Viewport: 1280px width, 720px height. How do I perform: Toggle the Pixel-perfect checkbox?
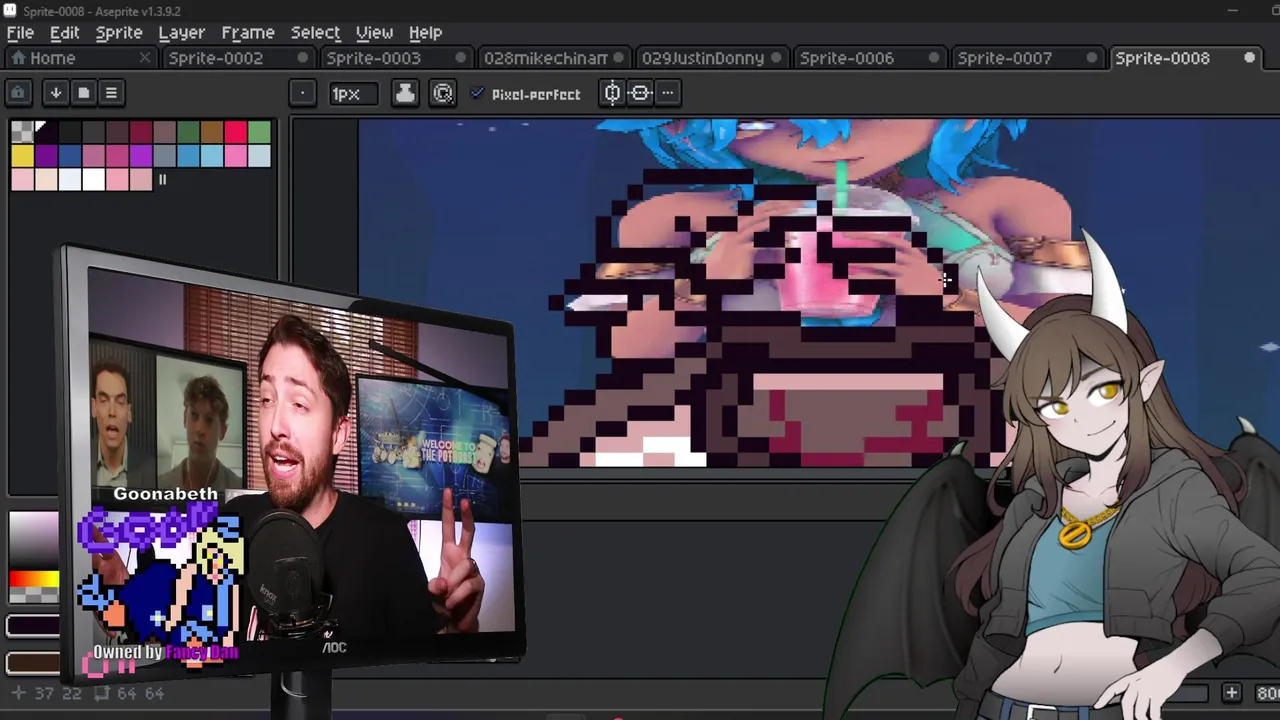(526, 94)
